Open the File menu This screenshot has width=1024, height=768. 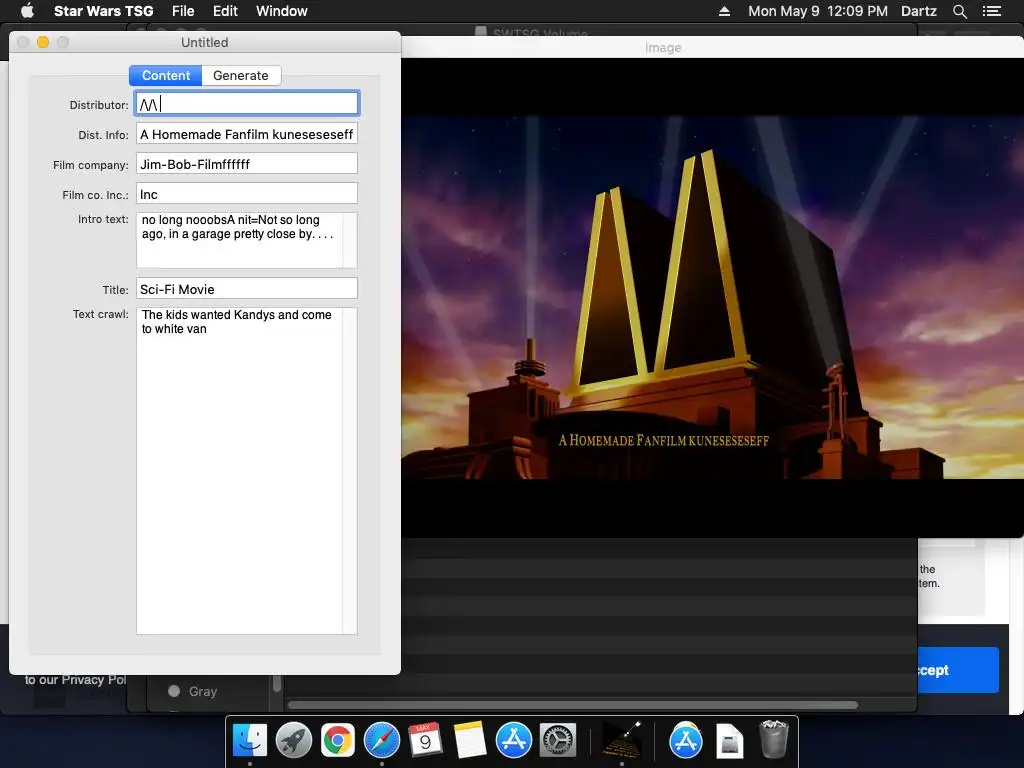click(x=183, y=11)
